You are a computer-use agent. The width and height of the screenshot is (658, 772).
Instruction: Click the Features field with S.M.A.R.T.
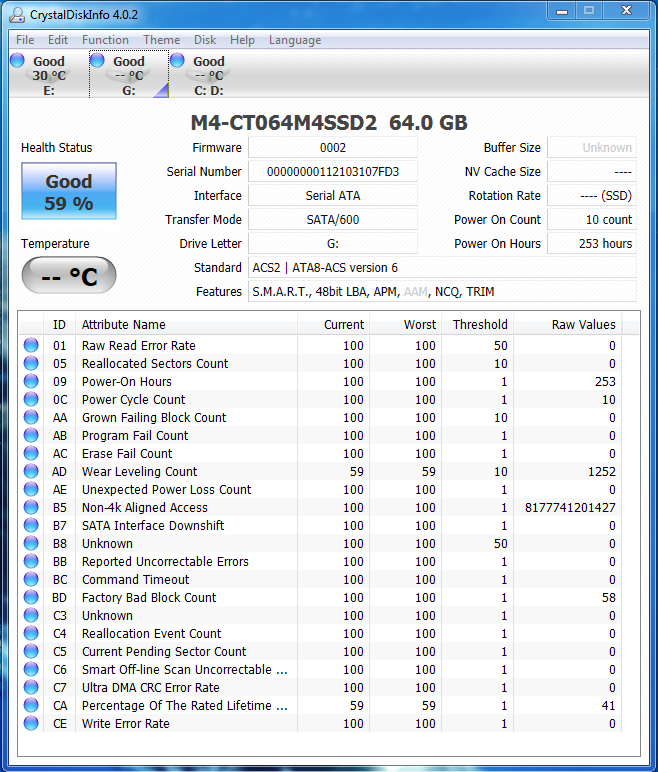[x=442, y=292]
